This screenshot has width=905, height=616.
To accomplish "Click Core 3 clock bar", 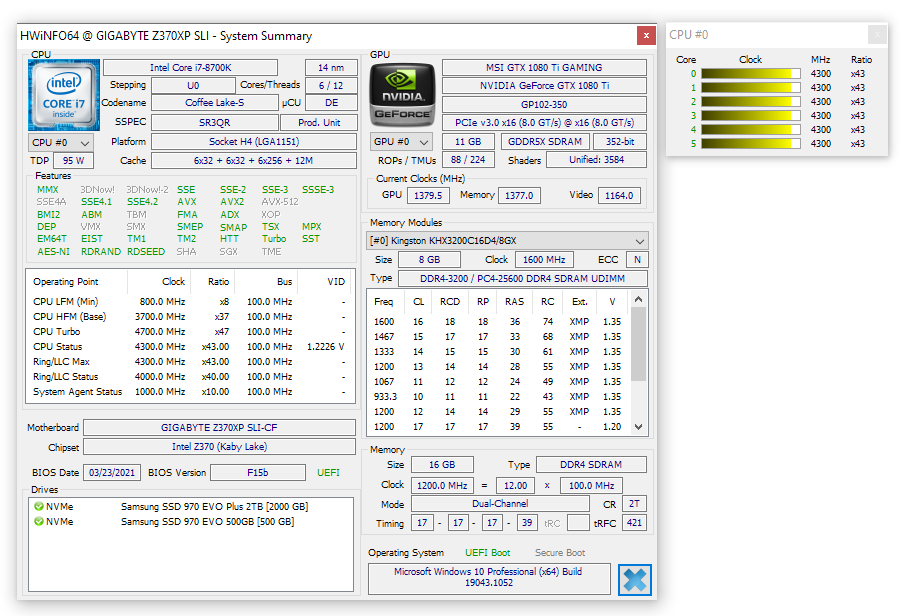I will point(751,115).
